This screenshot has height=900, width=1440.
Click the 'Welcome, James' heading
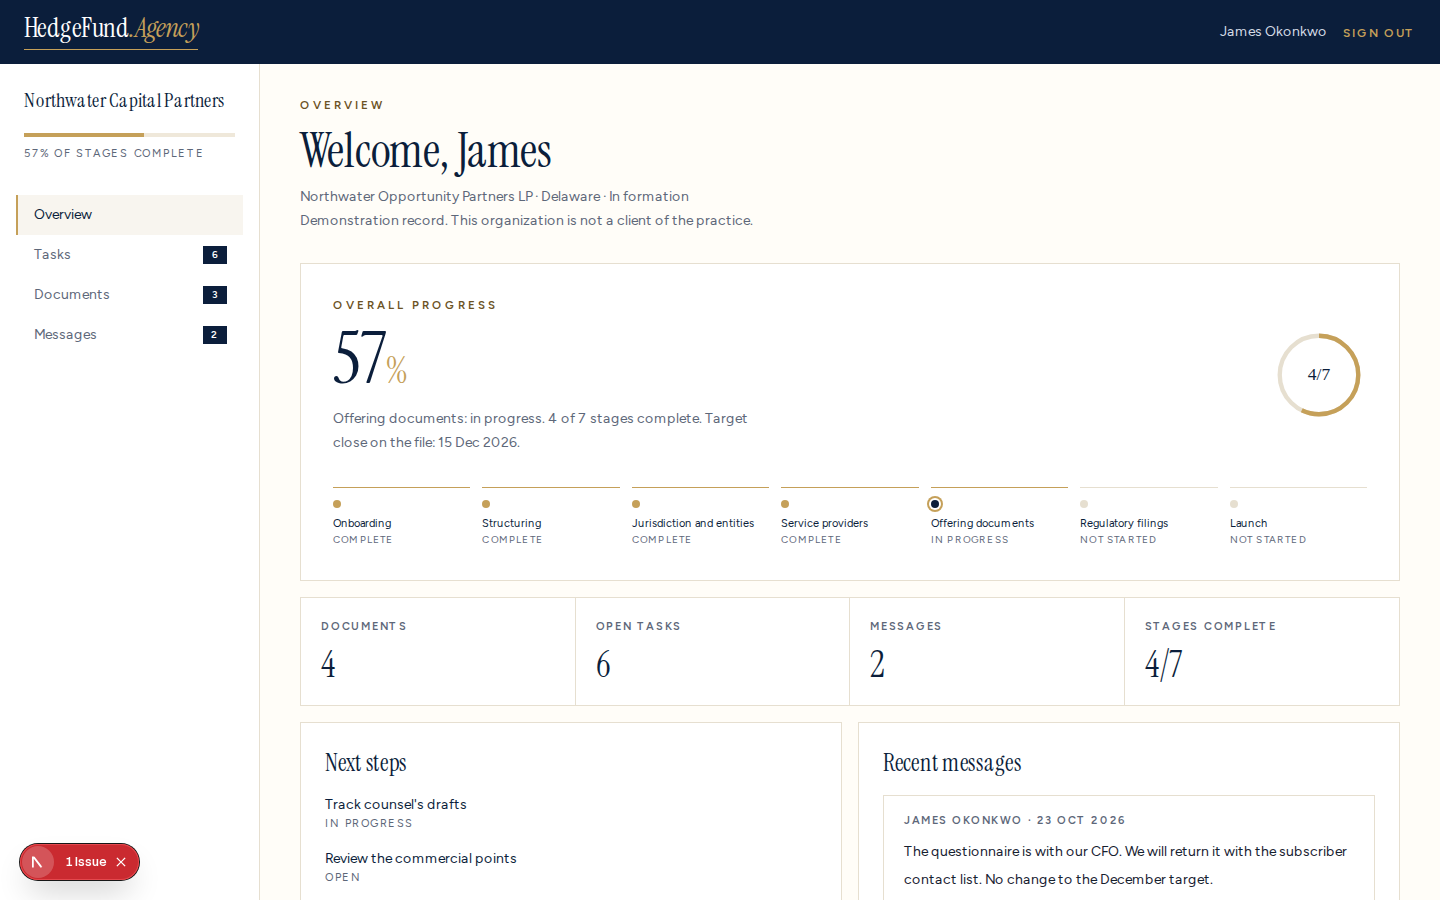pos(426,152)
